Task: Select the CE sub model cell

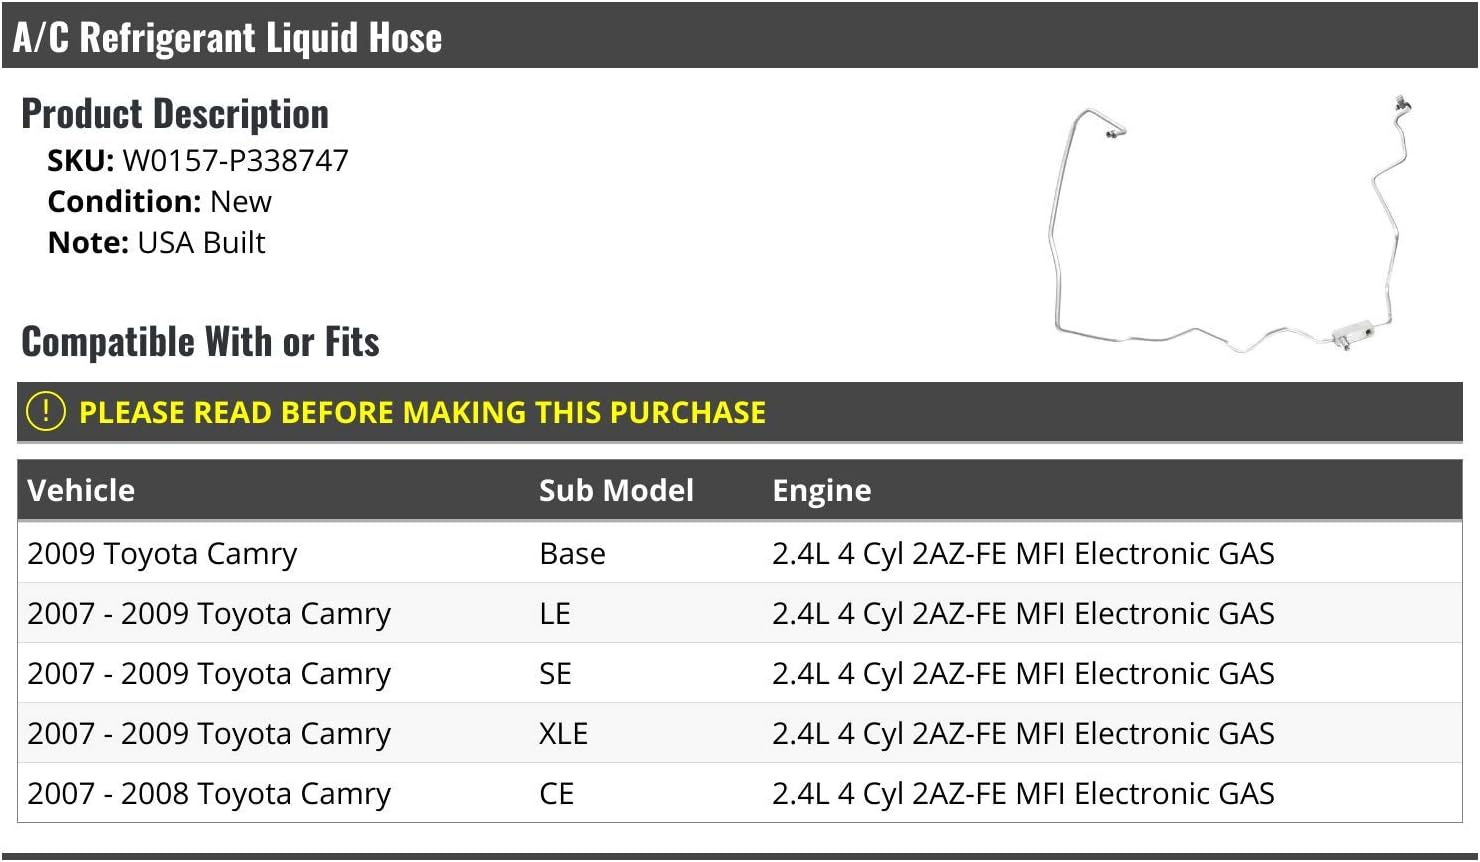Action: (x=556, y=793)
